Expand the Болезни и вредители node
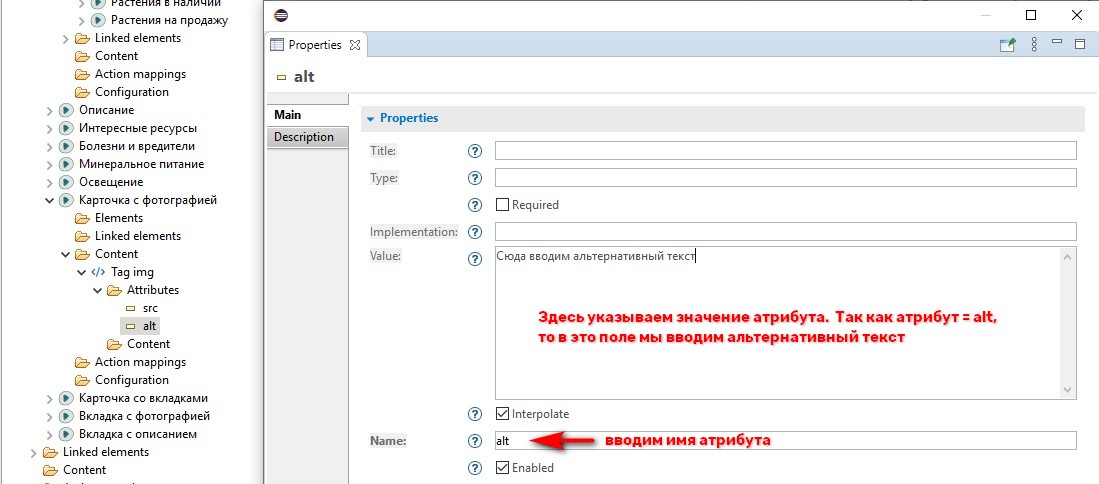 pyautogui.click(x=50, y=146)
